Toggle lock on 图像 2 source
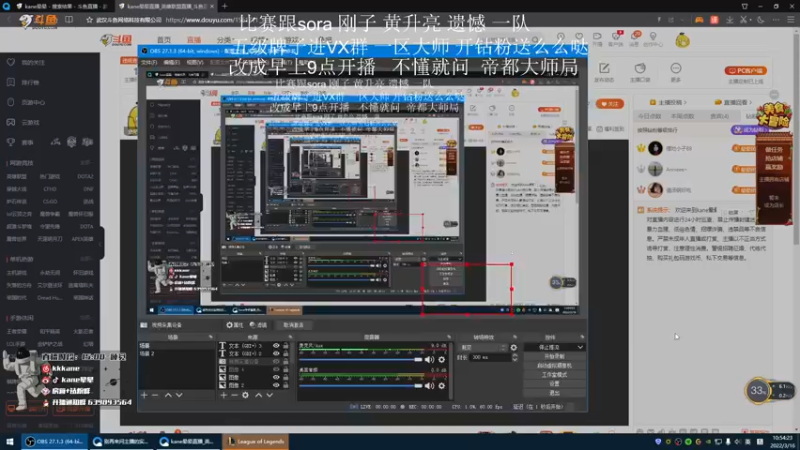 286,385
